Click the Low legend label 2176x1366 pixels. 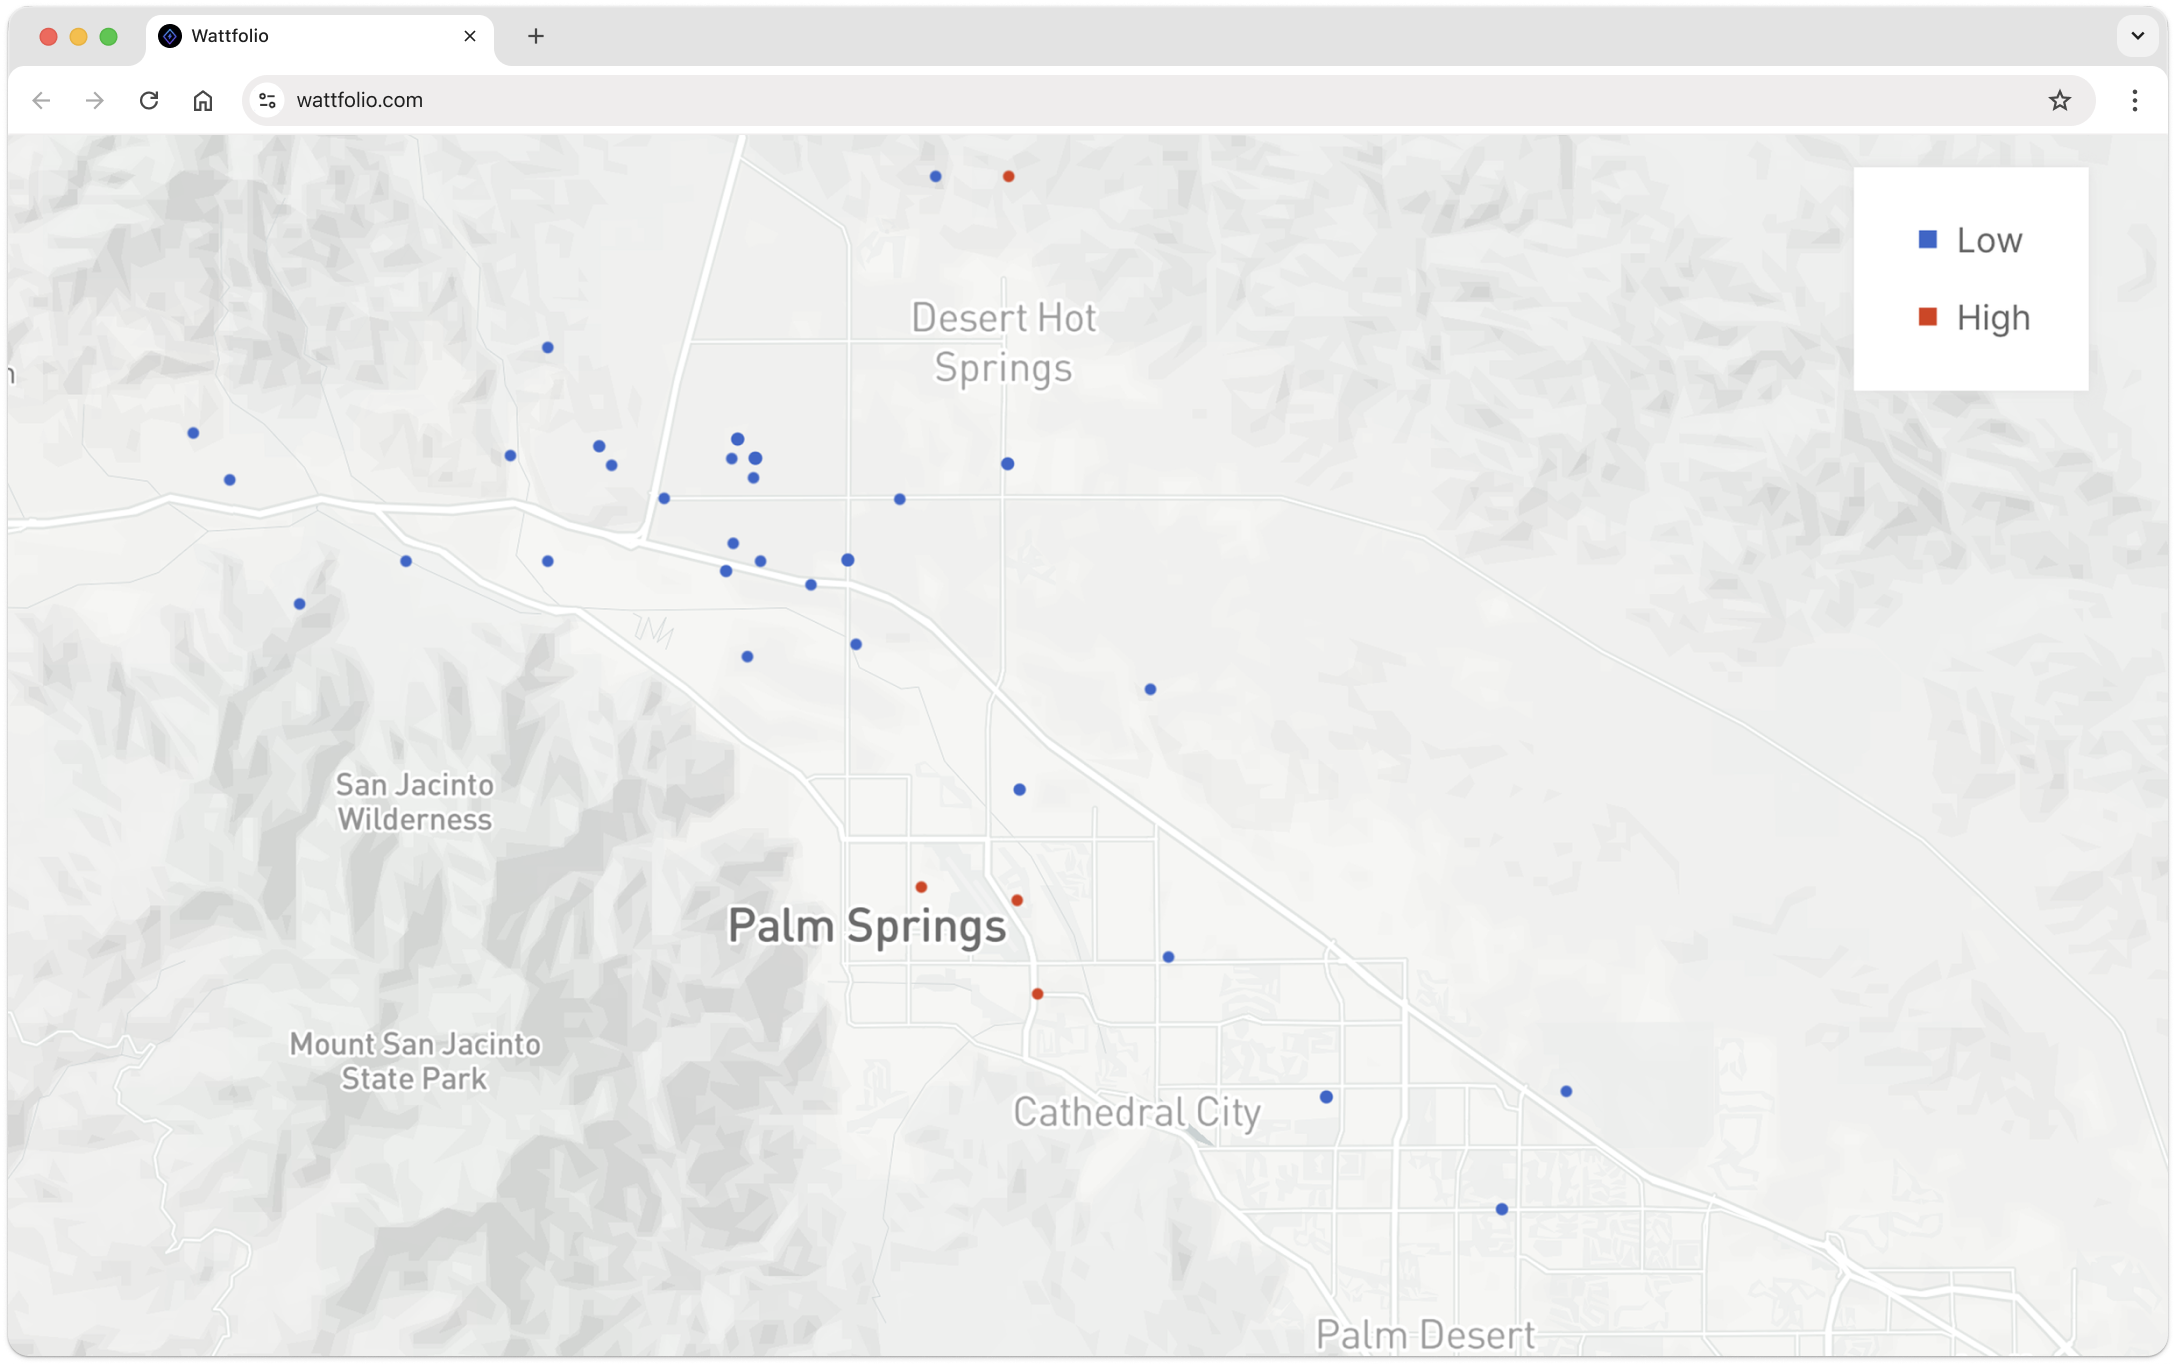point(1989,240)
